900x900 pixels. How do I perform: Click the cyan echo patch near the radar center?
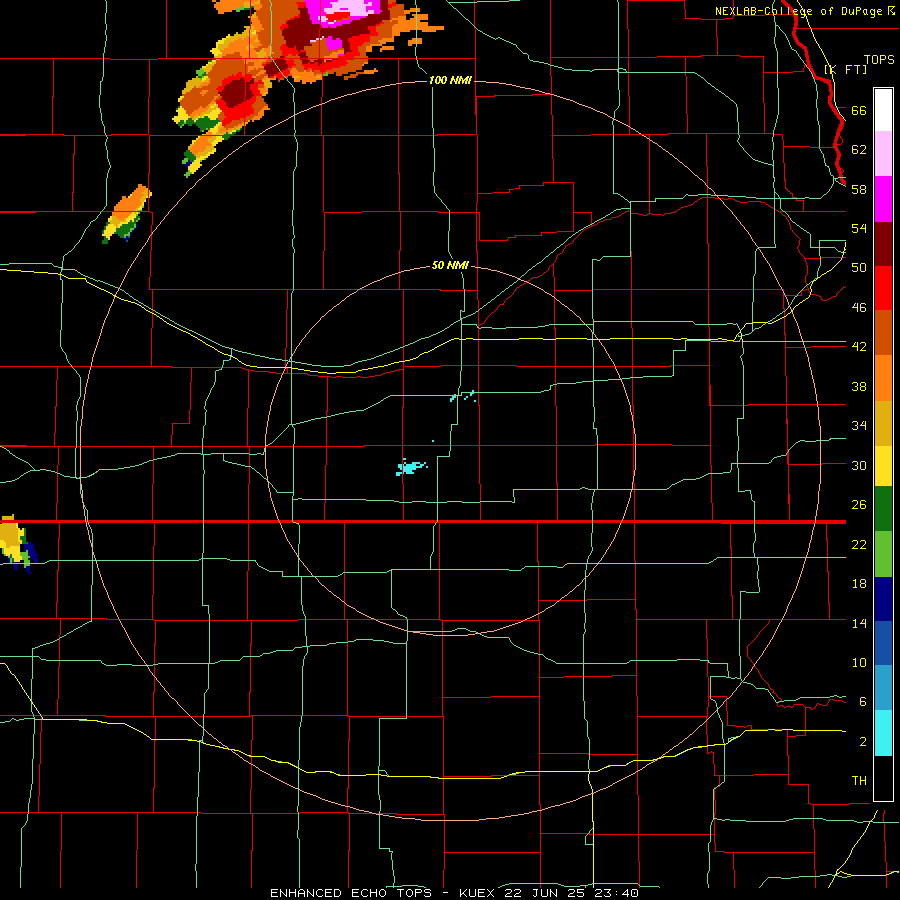pos(411,467)
